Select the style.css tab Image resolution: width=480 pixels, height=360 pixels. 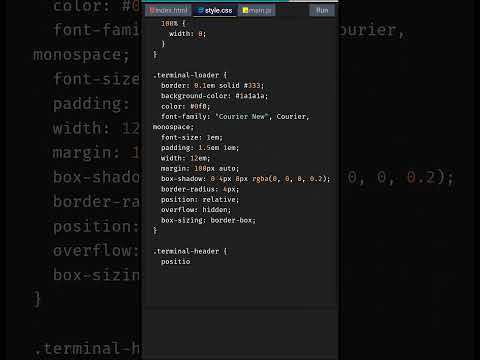215,11
